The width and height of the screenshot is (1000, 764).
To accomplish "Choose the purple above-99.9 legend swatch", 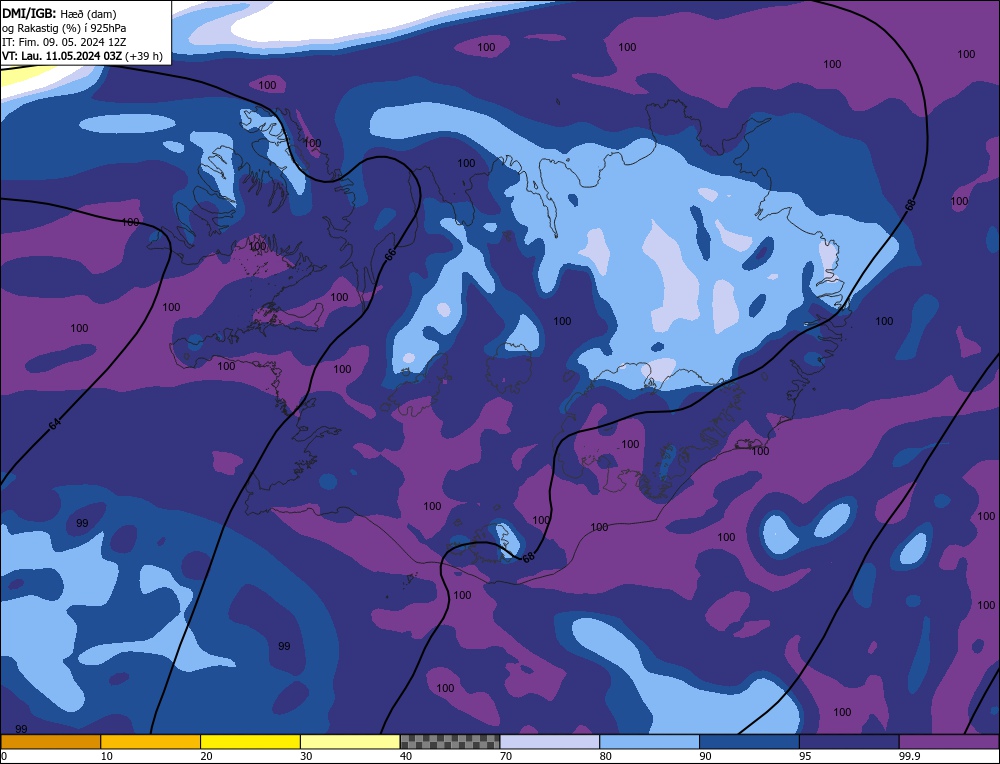I will (949, 742).
